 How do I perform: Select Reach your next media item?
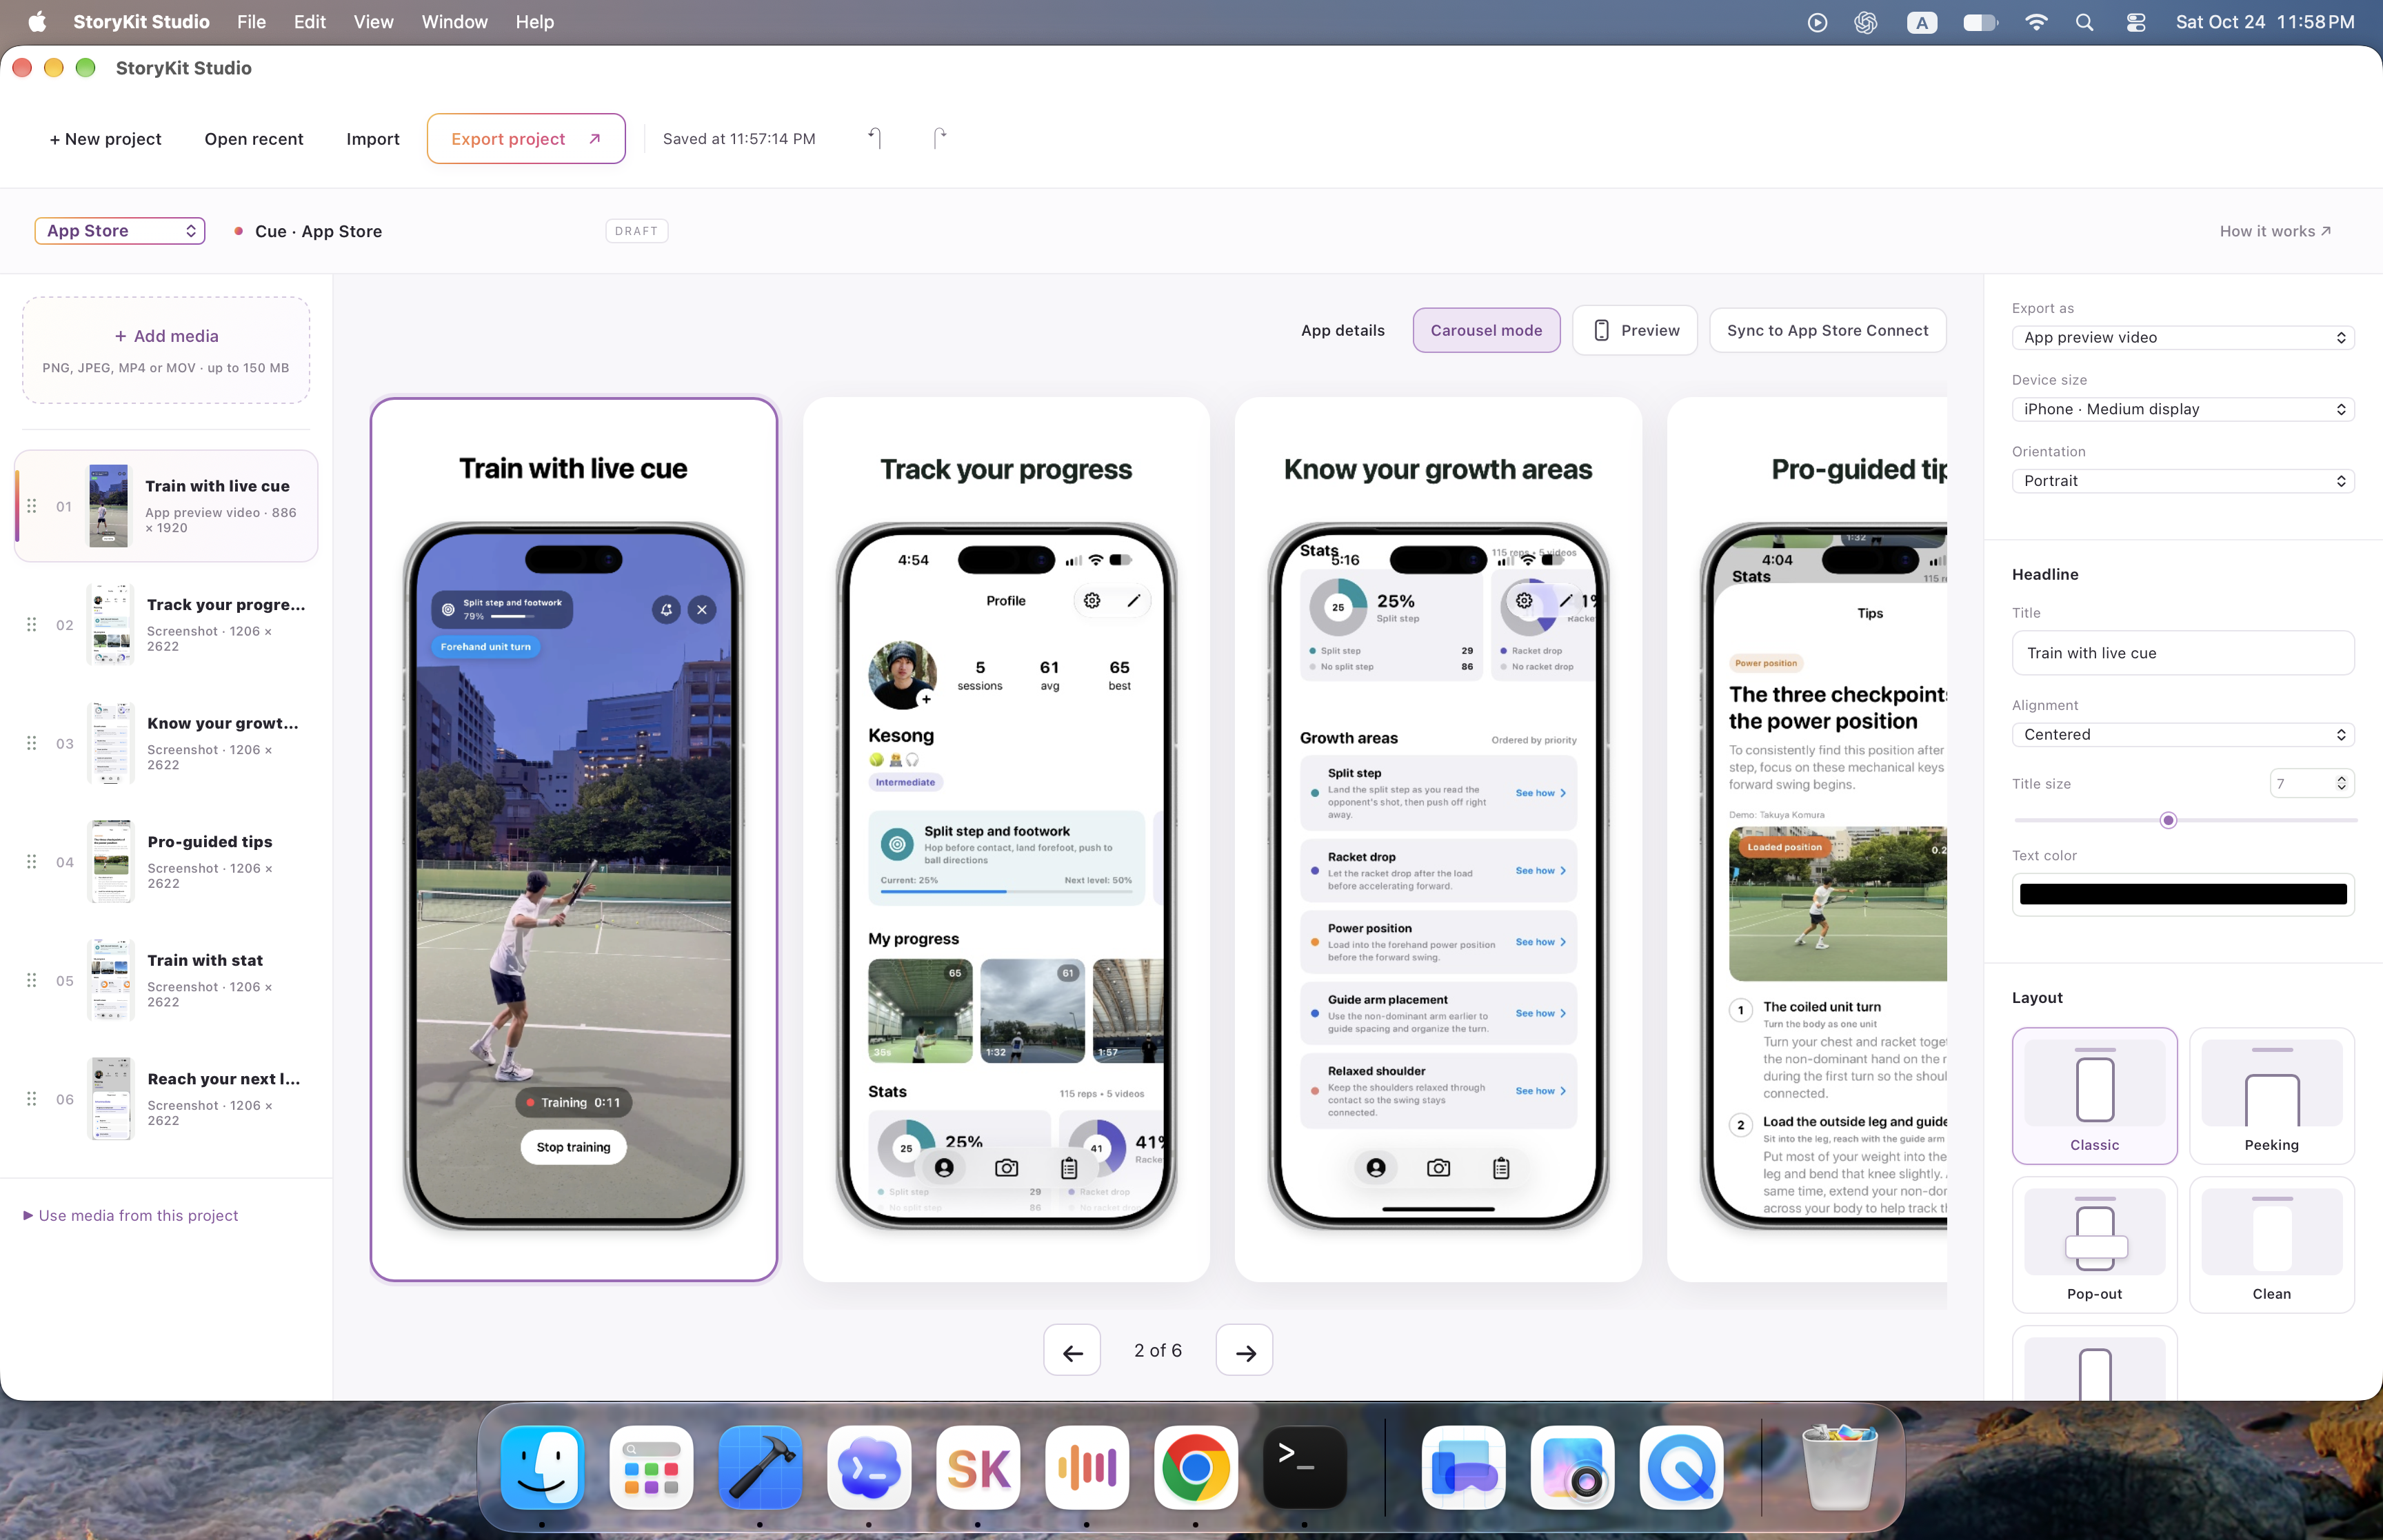click(x=166, y=1099)
